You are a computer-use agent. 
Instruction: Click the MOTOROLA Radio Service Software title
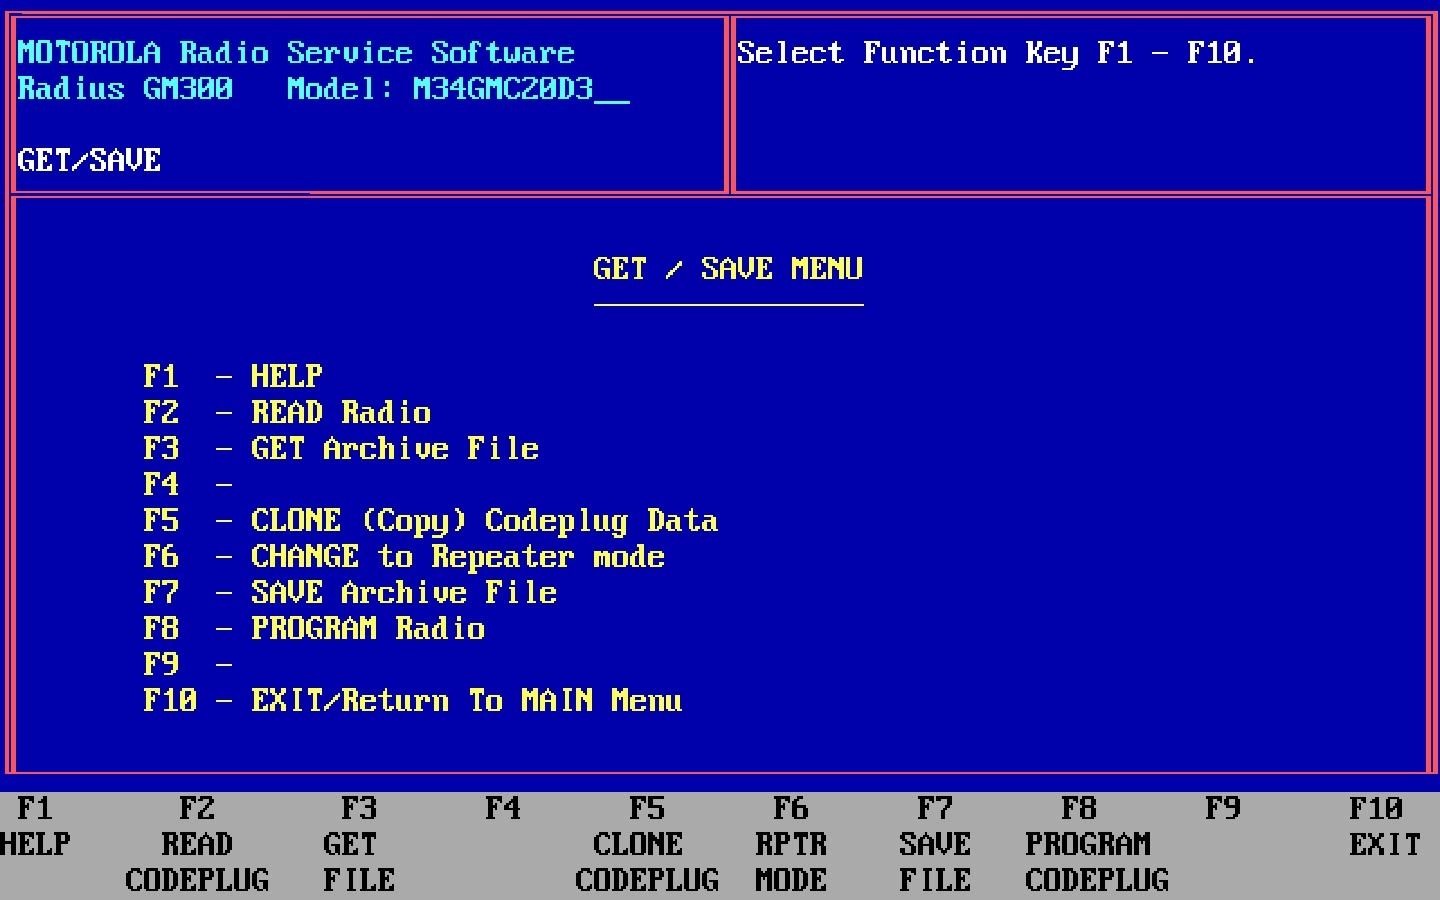(x=296, y=52)
